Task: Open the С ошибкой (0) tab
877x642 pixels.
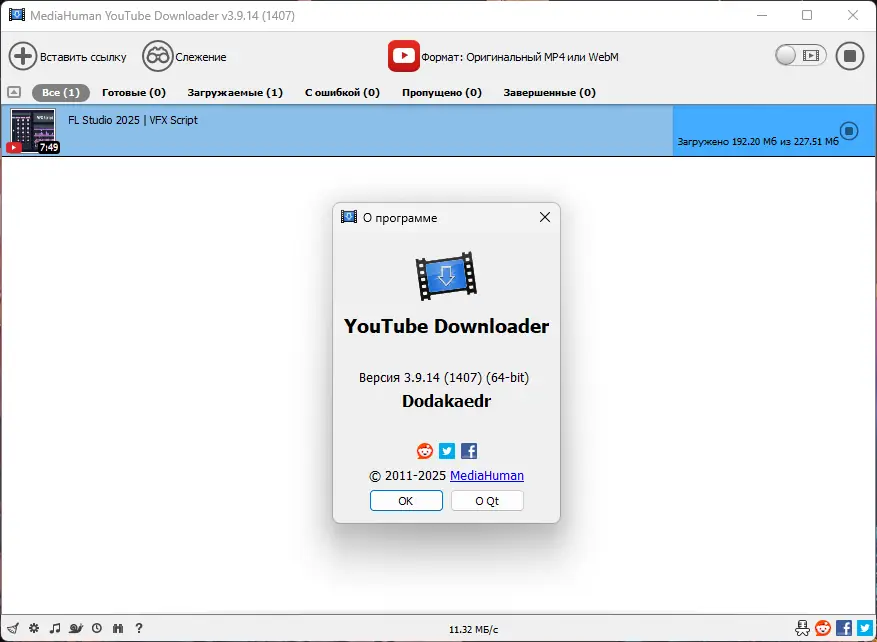Action: pyautogui.click(x=342, y=93)
